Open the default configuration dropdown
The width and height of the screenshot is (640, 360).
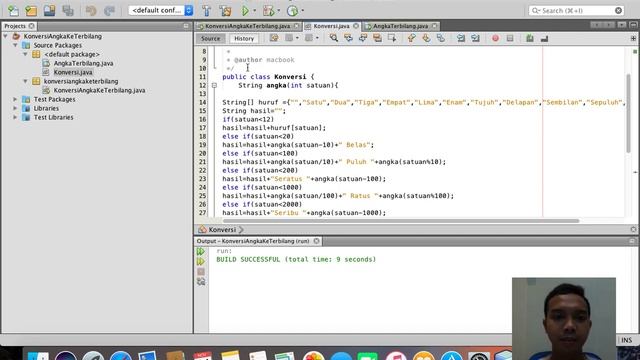point(161,10)
